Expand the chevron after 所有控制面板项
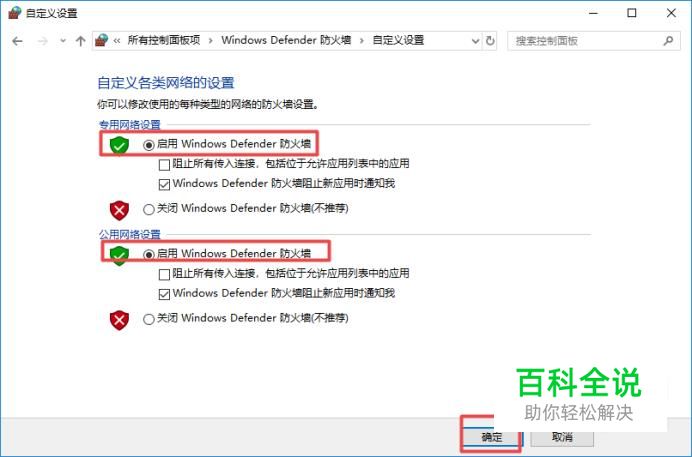This screenshot has height=457, width=692. click(211, 41)
